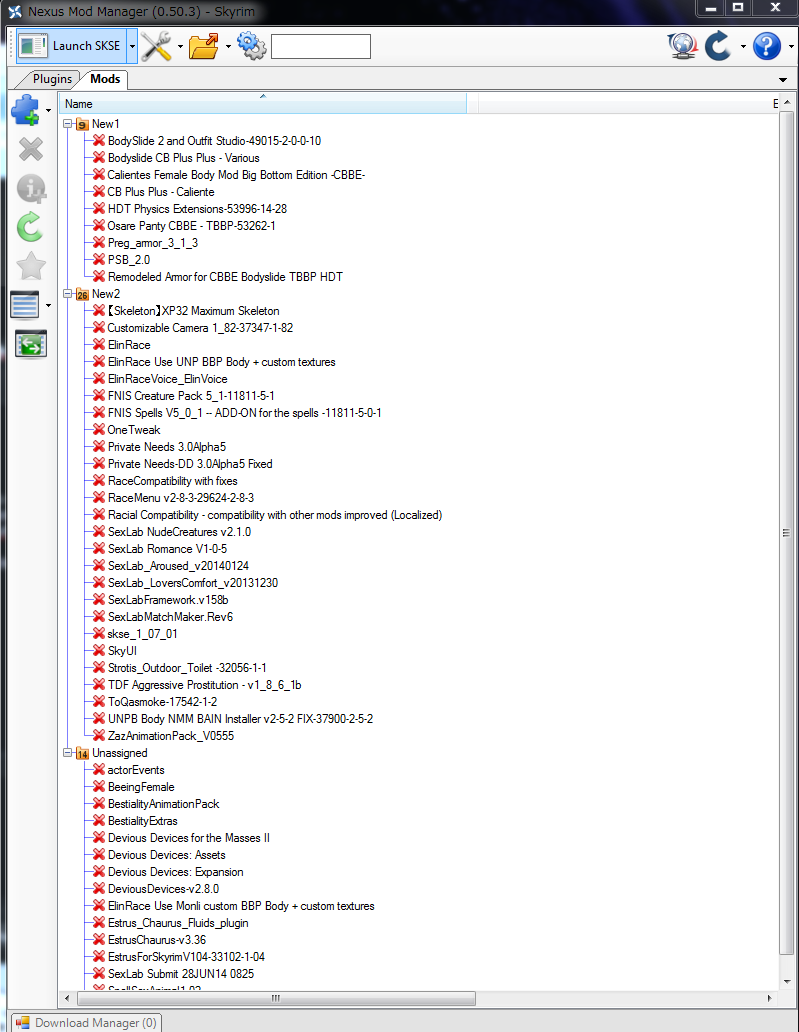The height and width of the screenshot is (1032, 799).
Task: Click the Add Mod puzzle piece icon
Action: click(26, 110)
